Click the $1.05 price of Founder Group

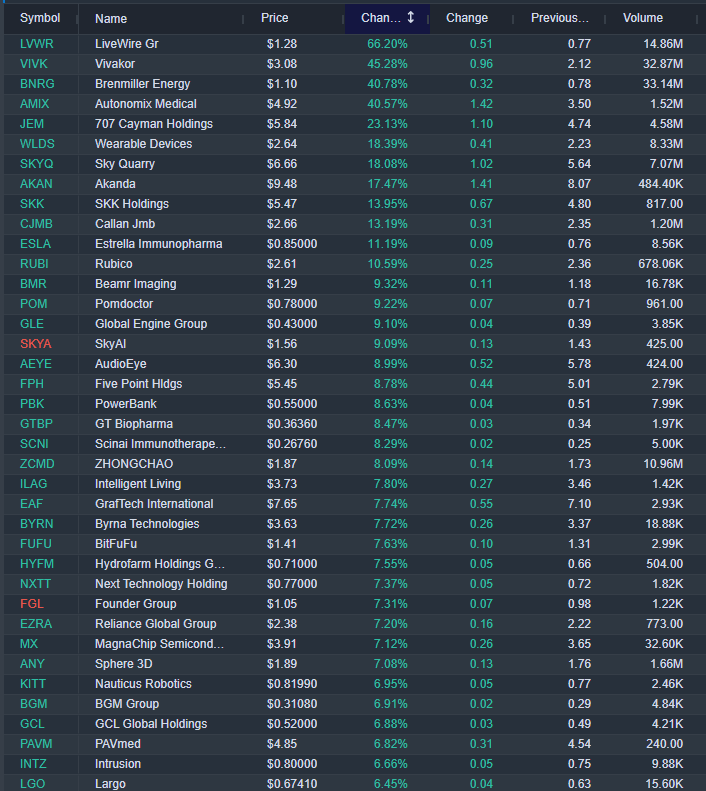pos(282,604)
